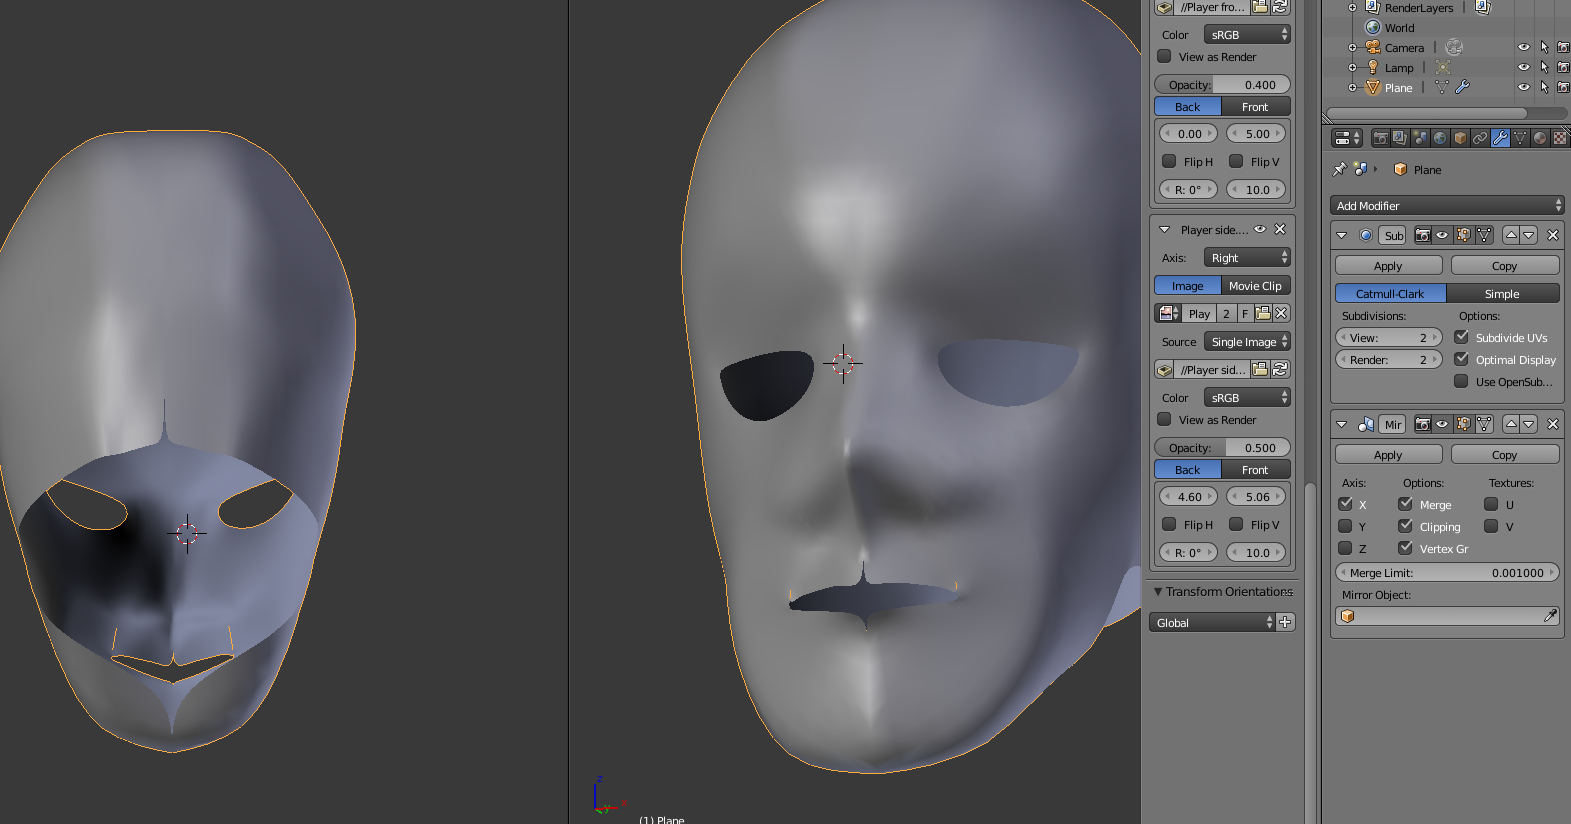This screenshot has height=824, width=1571.
Task: Remove the Mirror modifier with X icon
Action: (1553, 424)
